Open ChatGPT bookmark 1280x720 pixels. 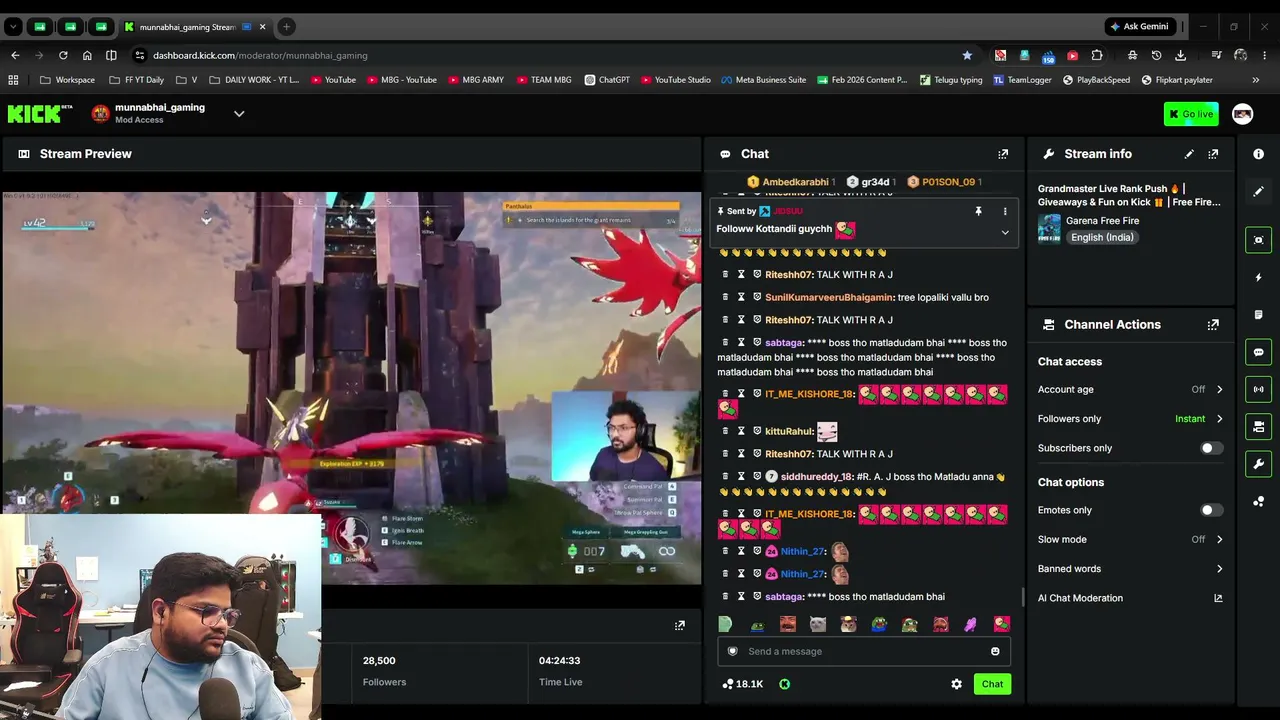[607, 80]
